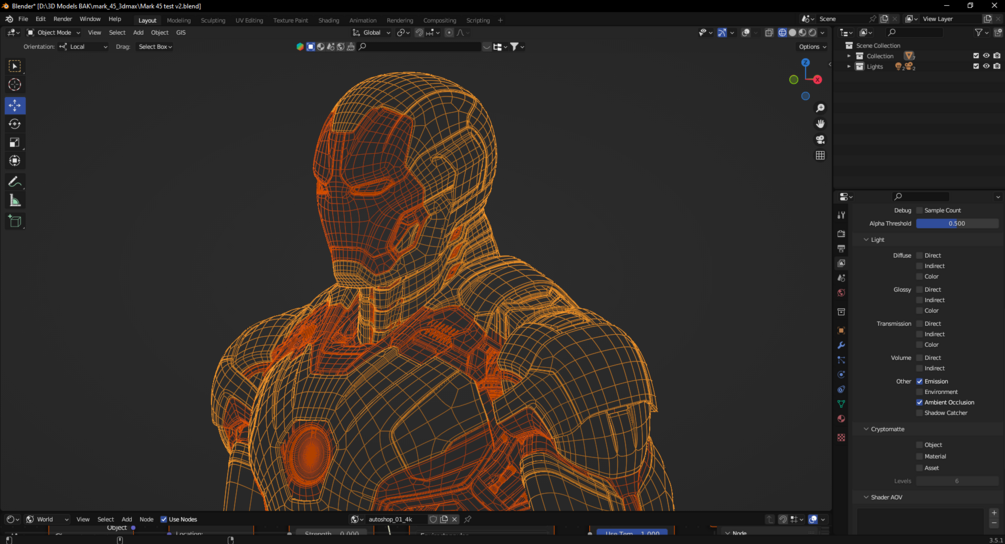Enable Transmission Color pass

[x=919, y=345]
